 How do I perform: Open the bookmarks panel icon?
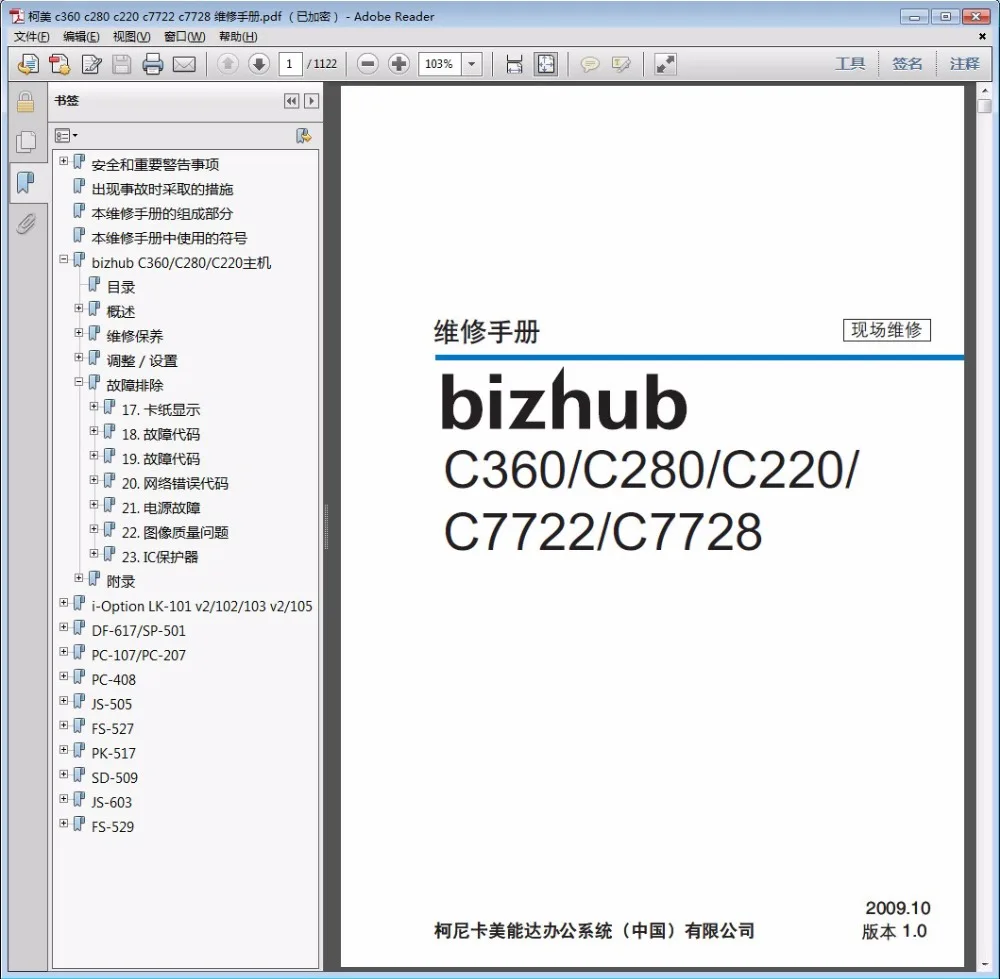point(26,182)
